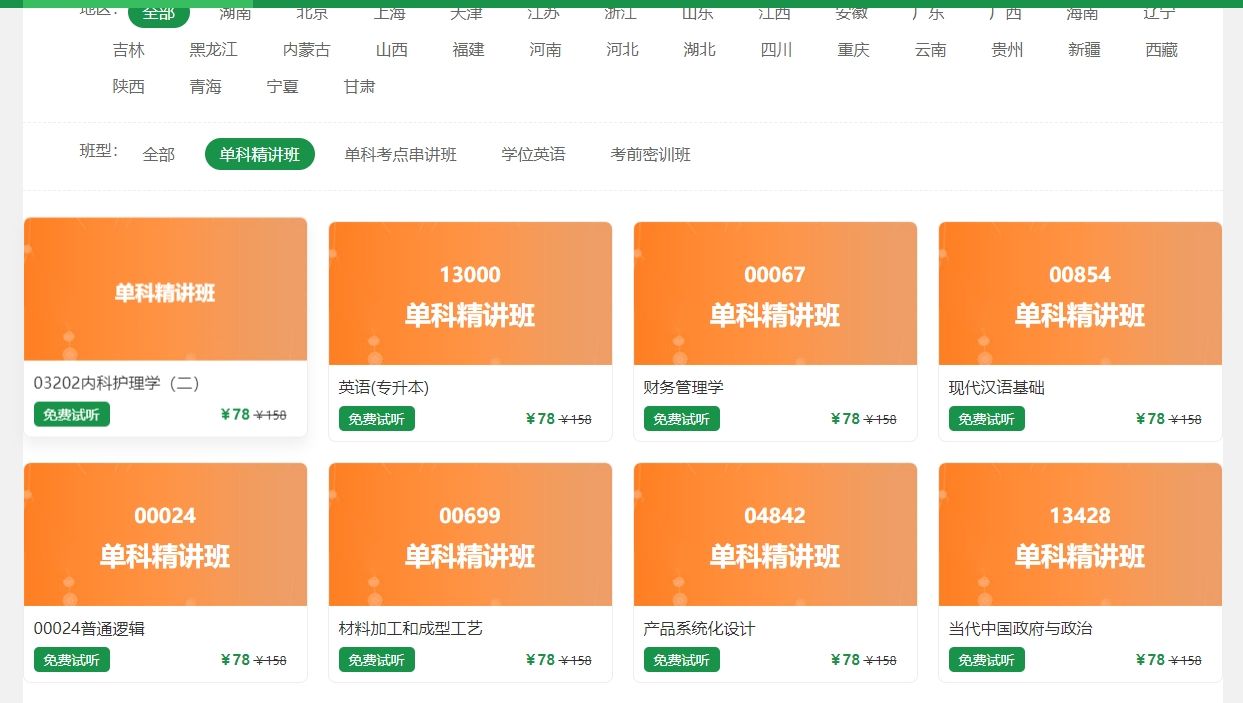This screenshot has width=1243, height=703.
Task: Start 免费试听 for 英语(专升本)
Action: [377, 419]
